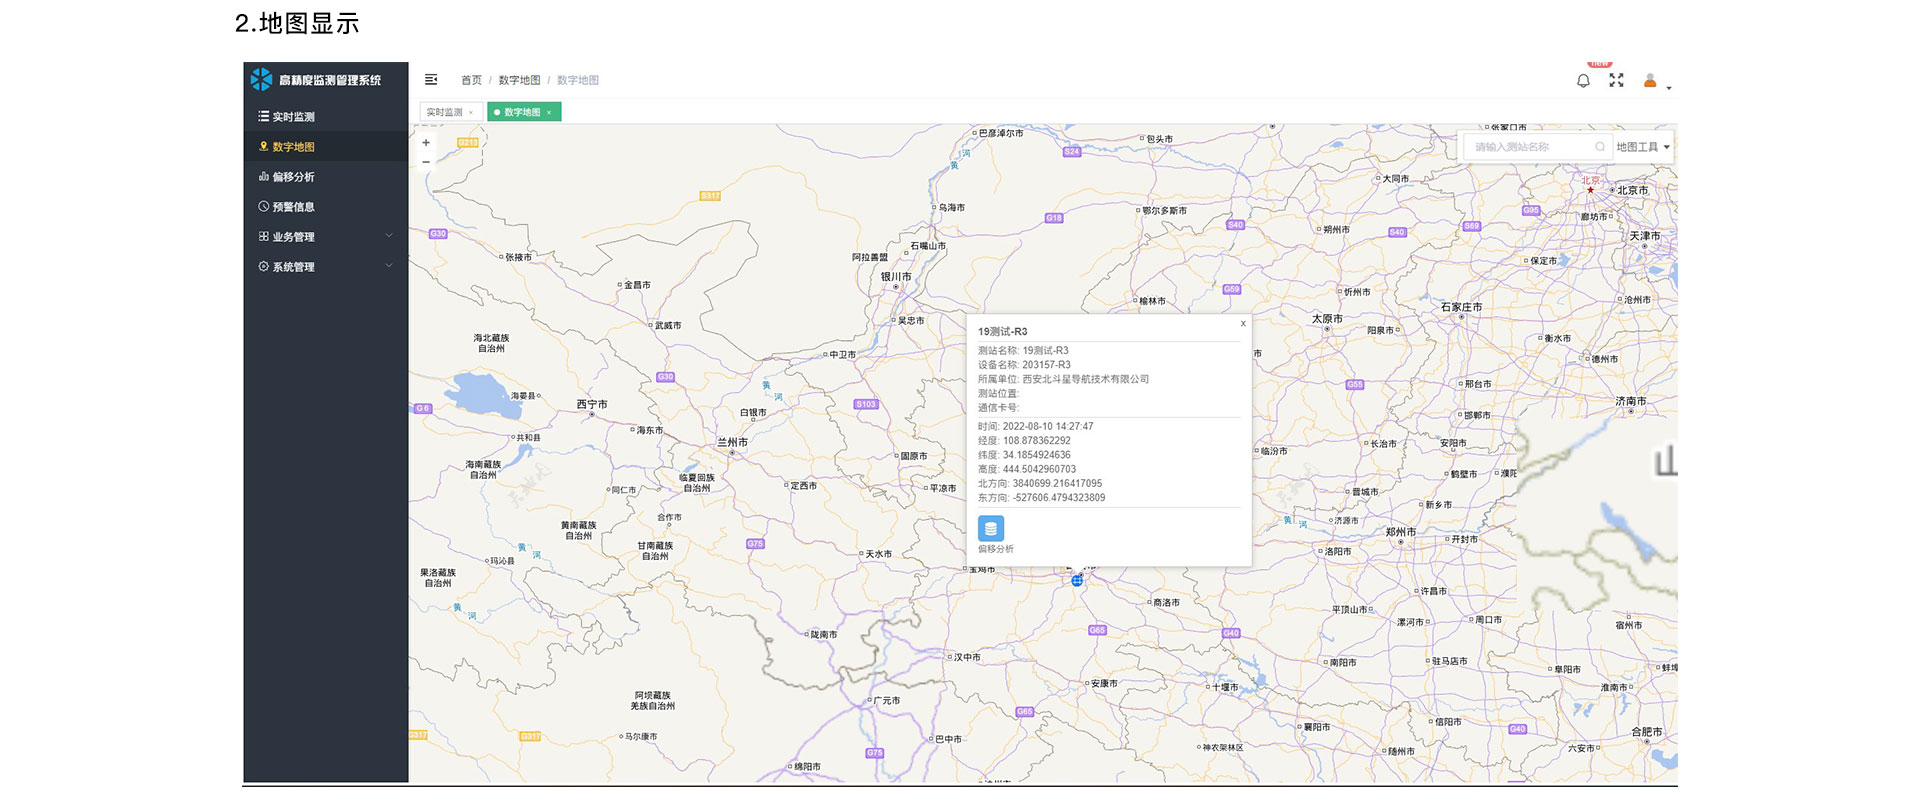The height and width of the screenshot is (803, 1920).
Task: Click 首页 breadcrumb link
Action: tap(471, 80)
